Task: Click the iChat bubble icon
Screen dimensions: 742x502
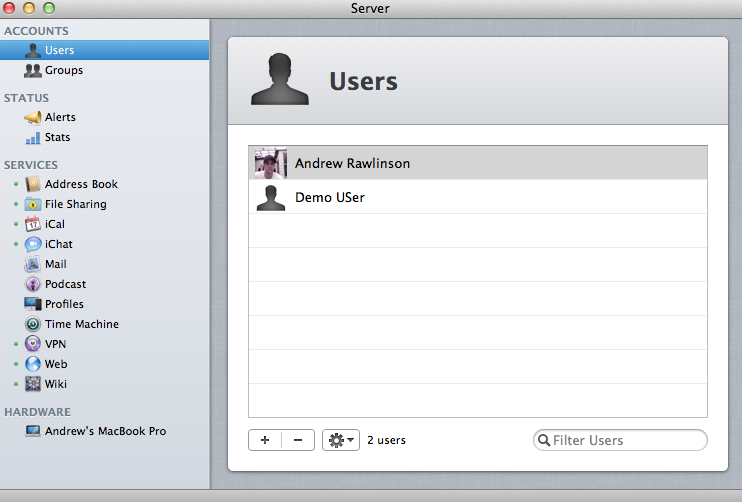Action: [x=33, y=244]
